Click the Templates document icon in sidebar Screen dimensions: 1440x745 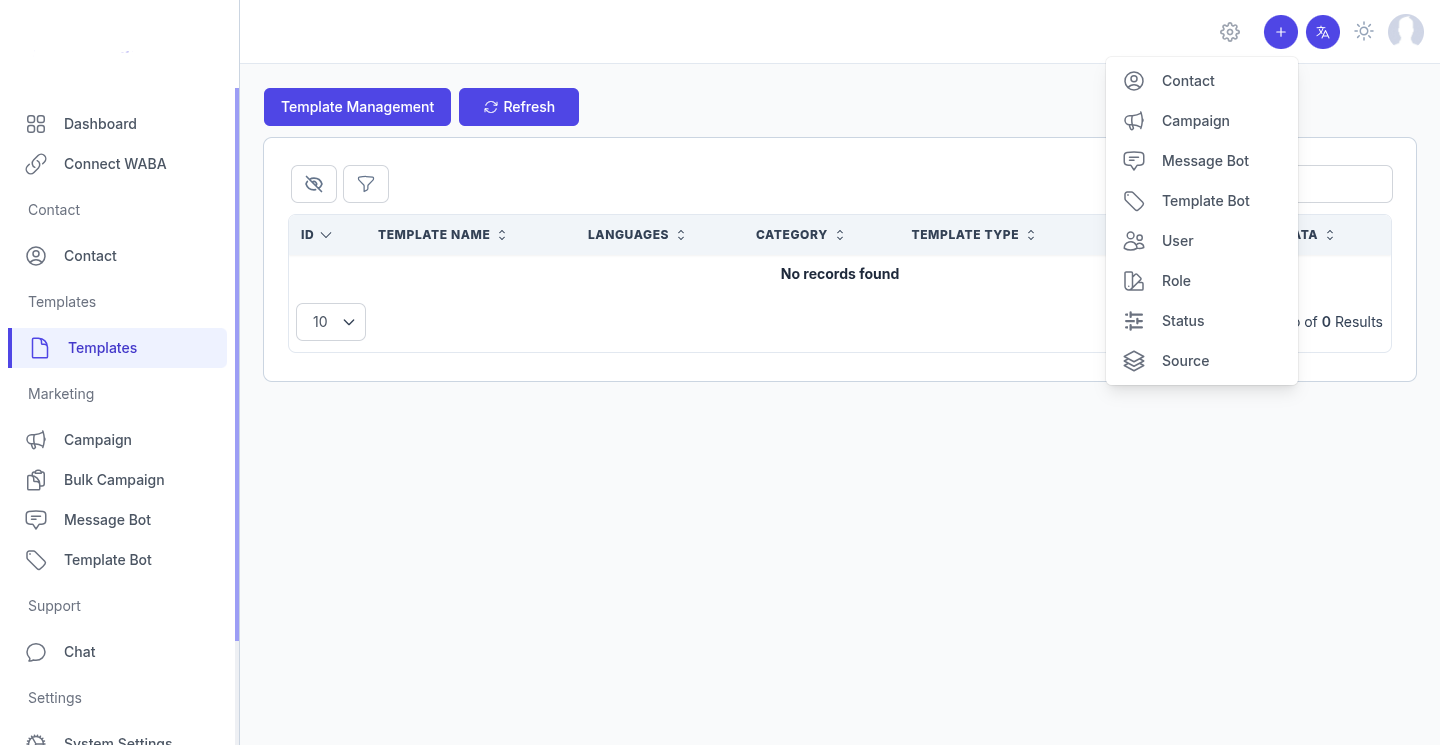40,348
